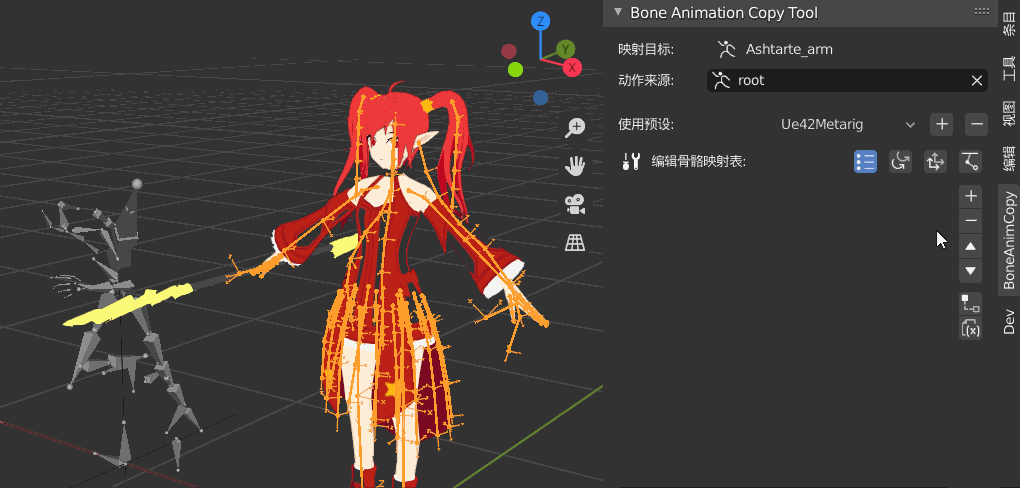
Task: Remove the selected bone mapping entry
Action: coord(971,221)
